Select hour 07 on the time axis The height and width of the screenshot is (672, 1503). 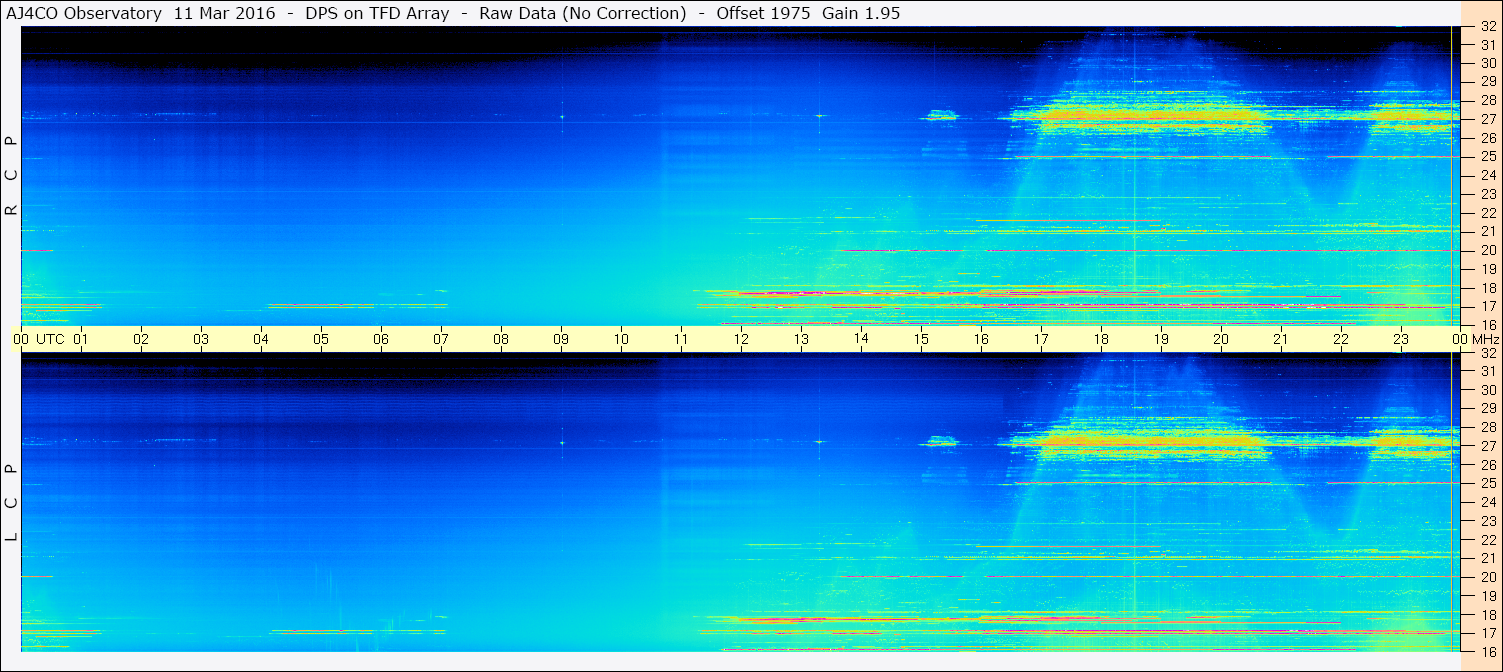(x=441, y=339)
